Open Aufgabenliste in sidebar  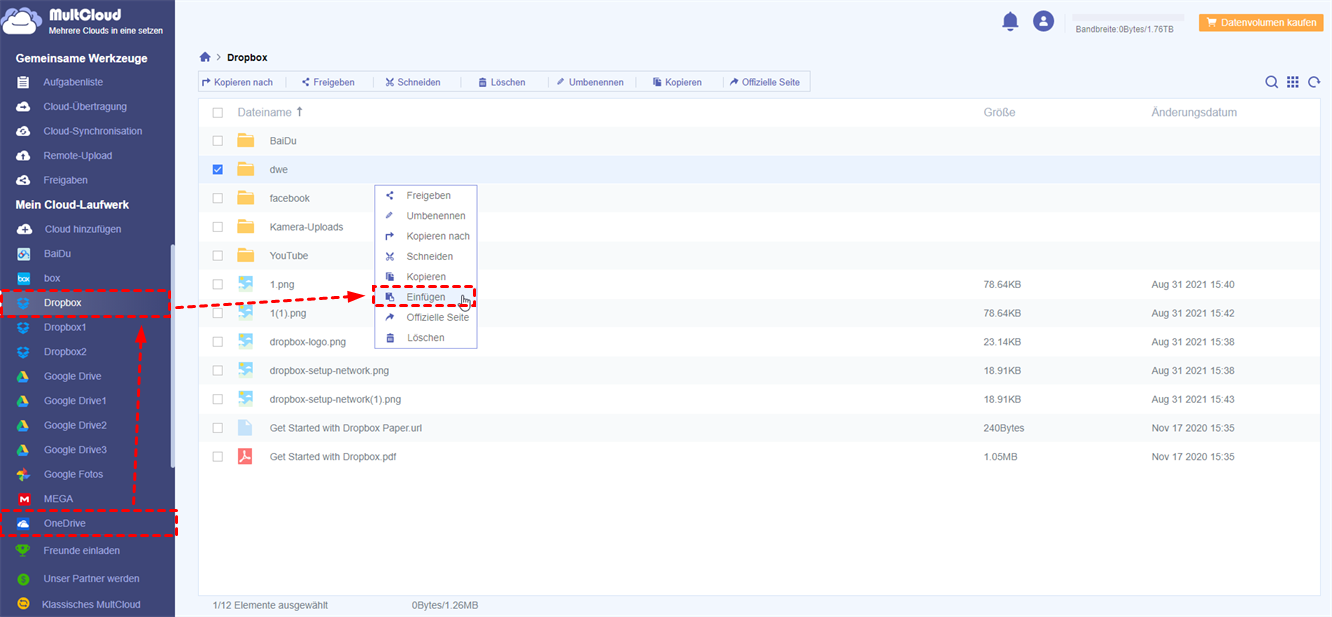[73, 82]
